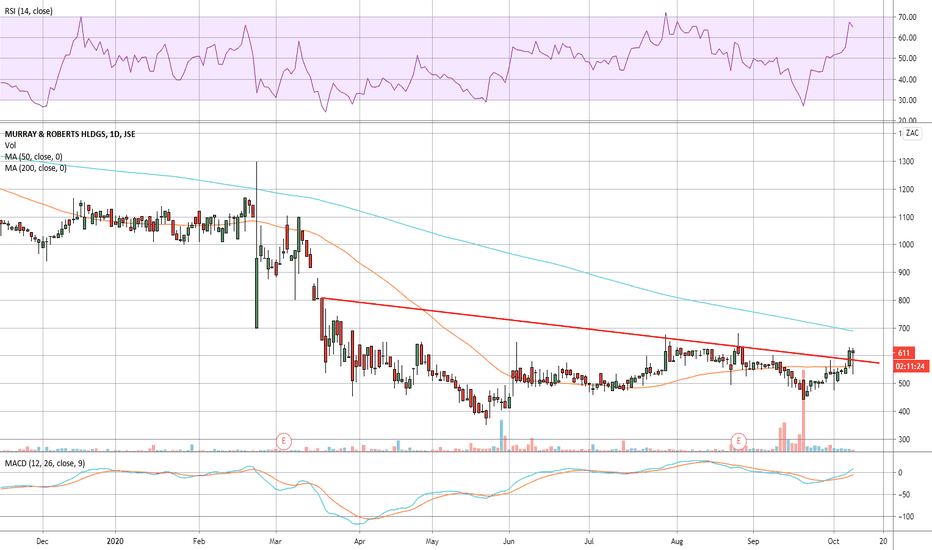Click the Jun label on time axis
932x550 pixels.
point(509,542)
